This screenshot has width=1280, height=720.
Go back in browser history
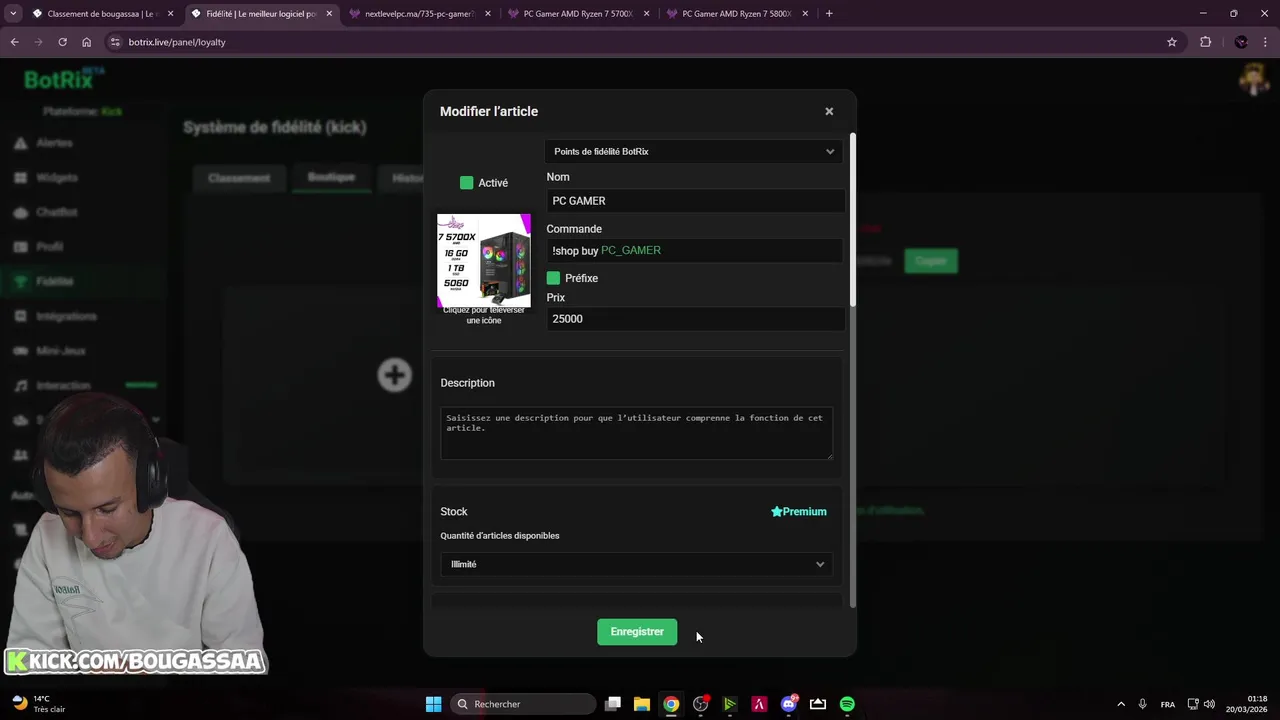14,42
